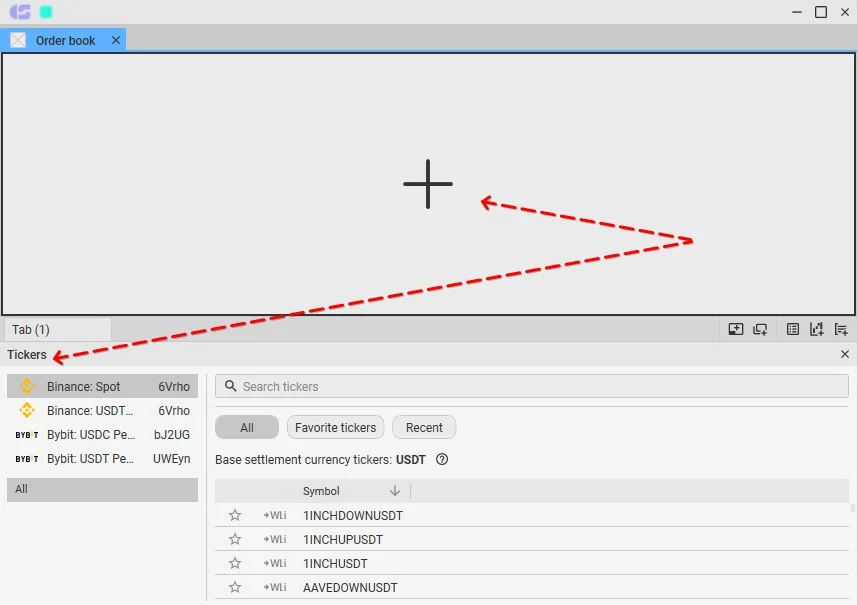Click the large plus icon in the empty workspace

pos(428,184)
